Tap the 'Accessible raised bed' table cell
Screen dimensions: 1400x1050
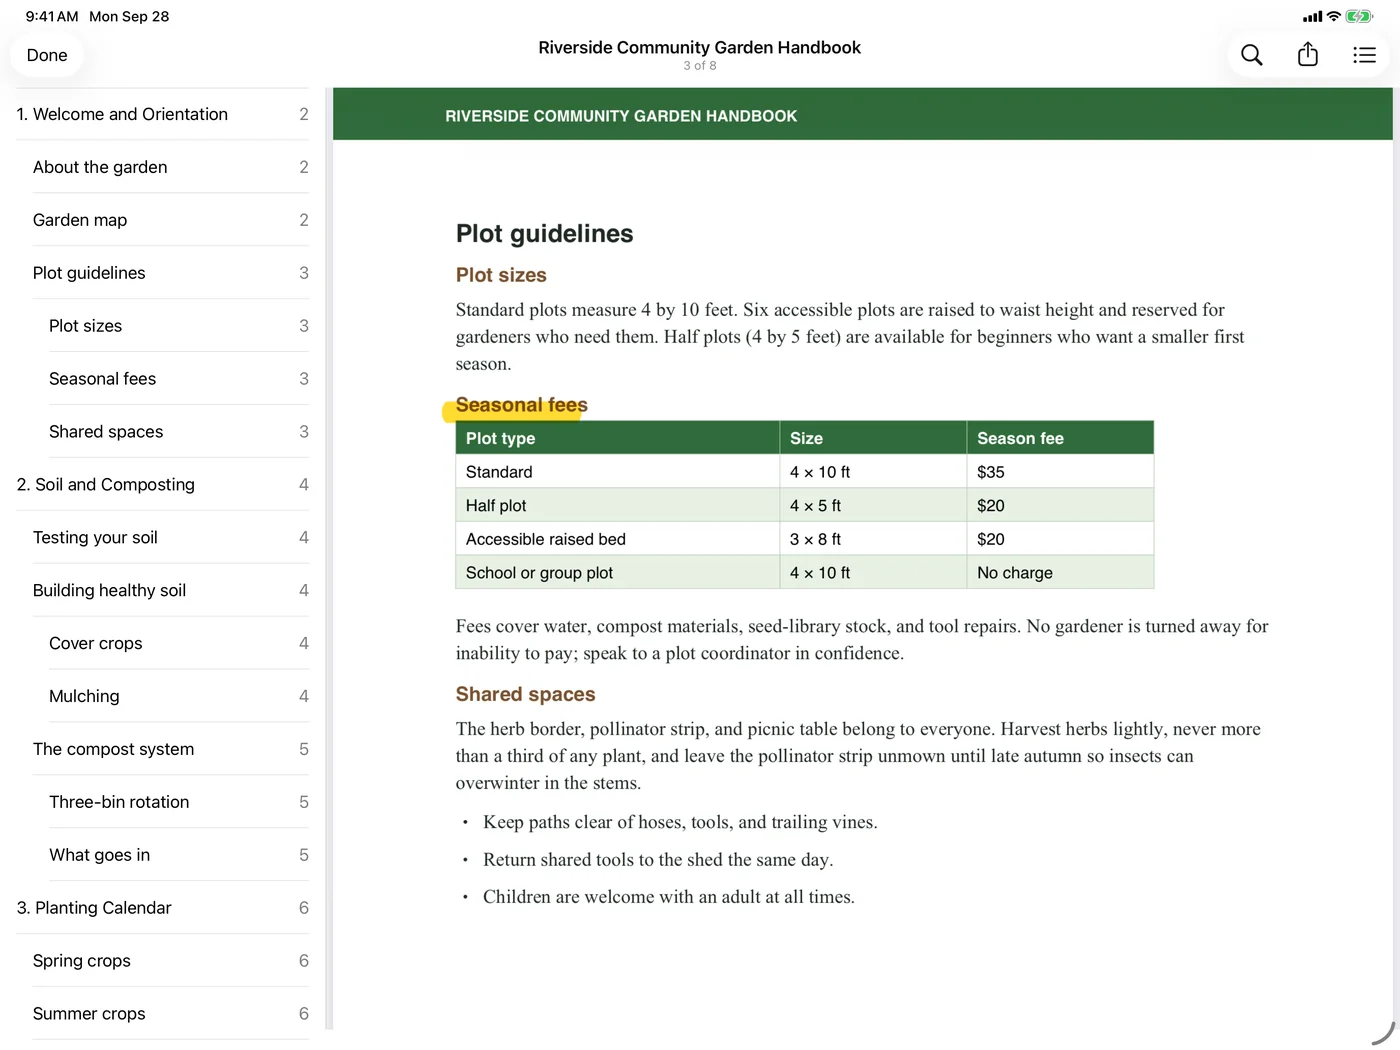pos(618,539)
